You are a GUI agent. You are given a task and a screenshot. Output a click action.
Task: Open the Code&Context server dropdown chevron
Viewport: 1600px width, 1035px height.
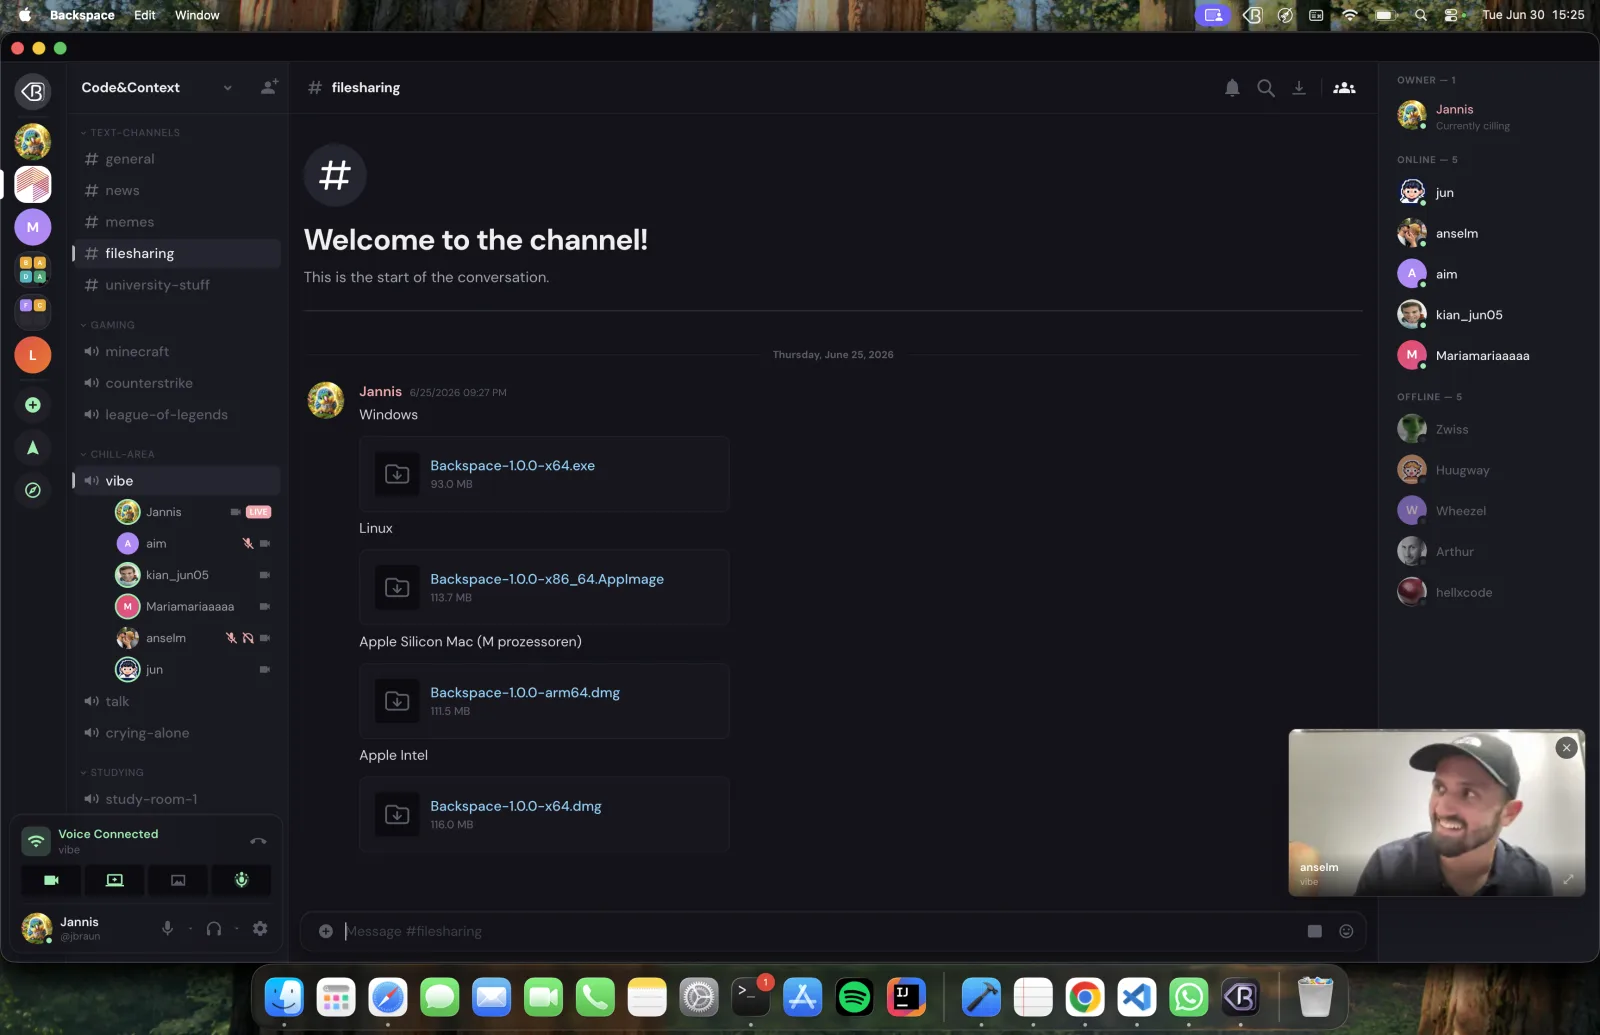[228, 88]
